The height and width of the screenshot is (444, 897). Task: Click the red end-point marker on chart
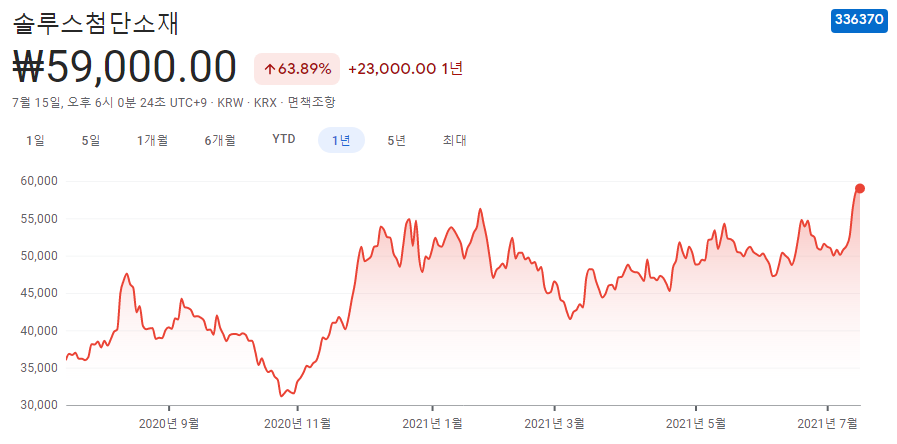[859, 188]
